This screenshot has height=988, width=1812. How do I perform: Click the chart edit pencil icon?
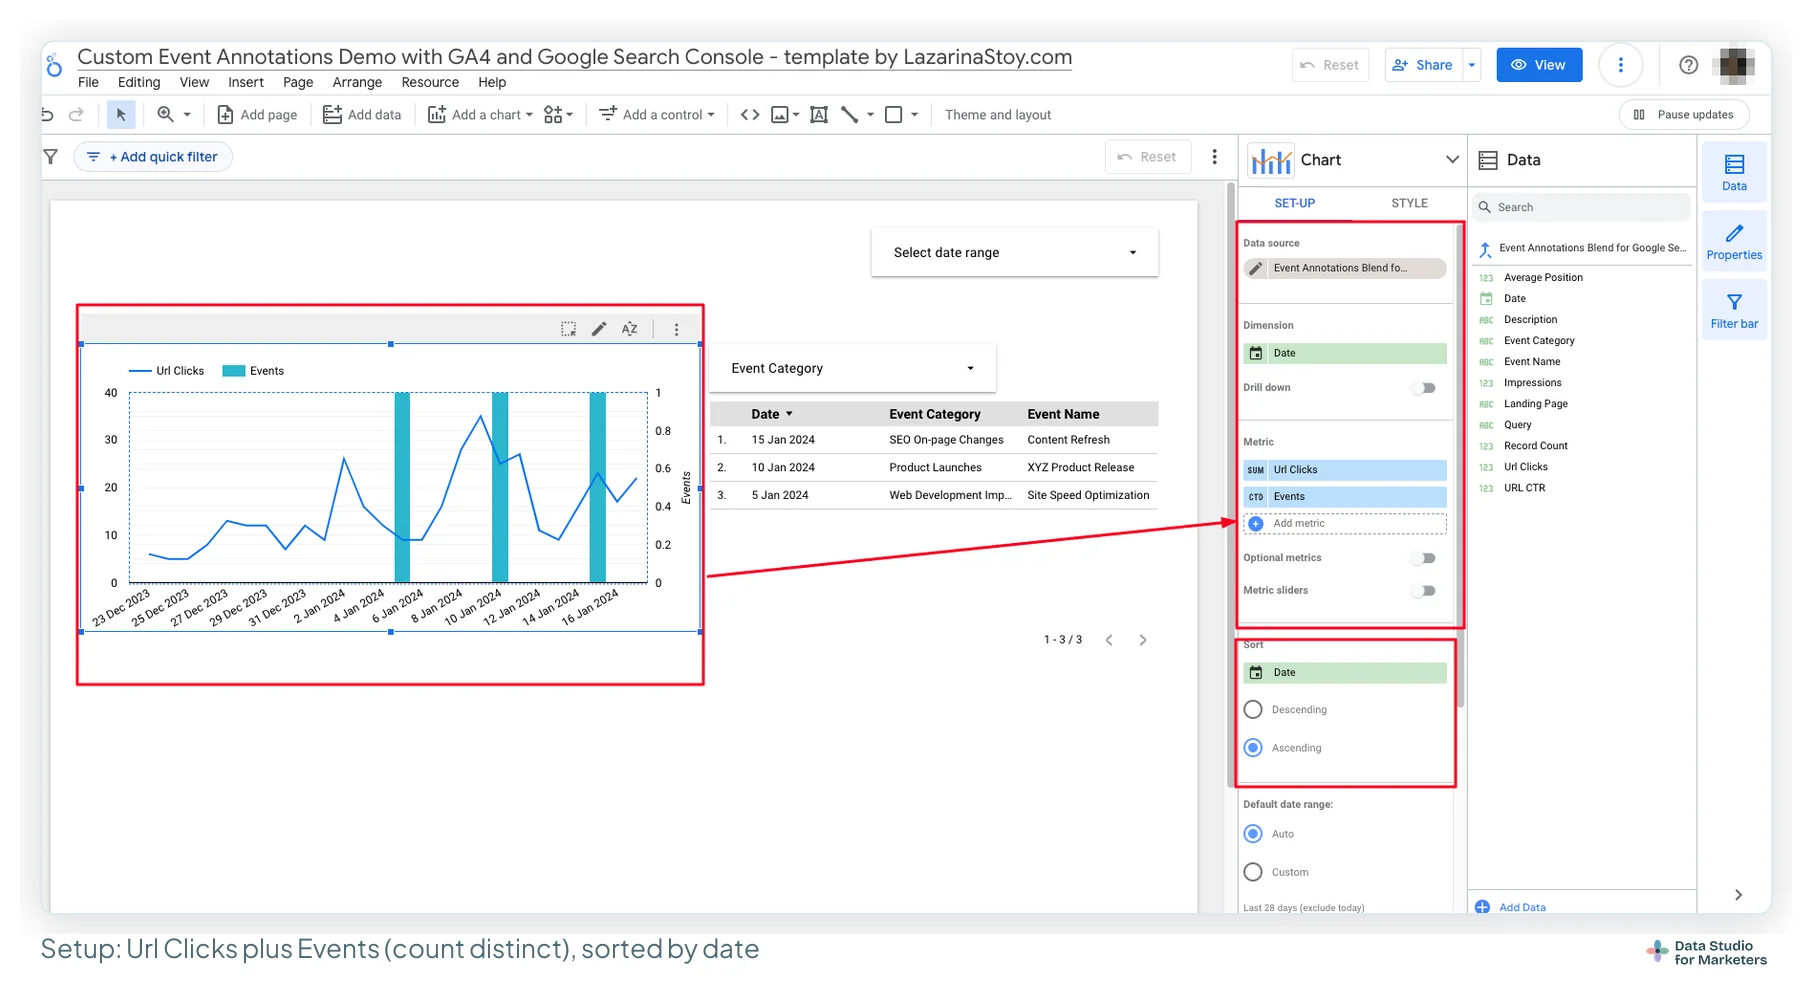click(x=599, y=329)
